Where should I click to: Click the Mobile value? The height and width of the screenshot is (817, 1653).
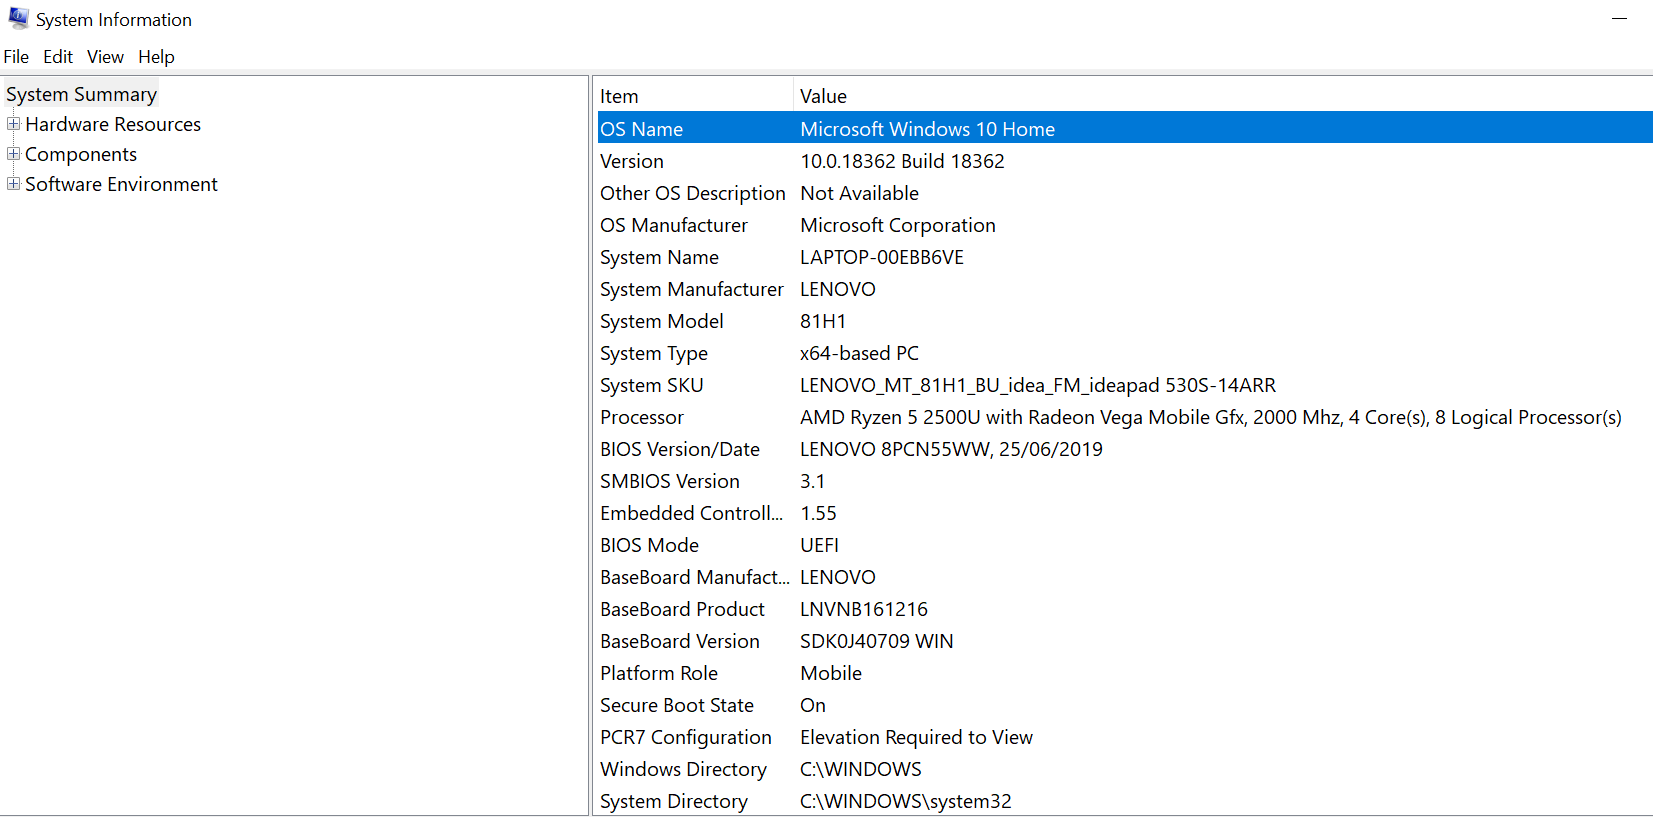click(831, 673)
